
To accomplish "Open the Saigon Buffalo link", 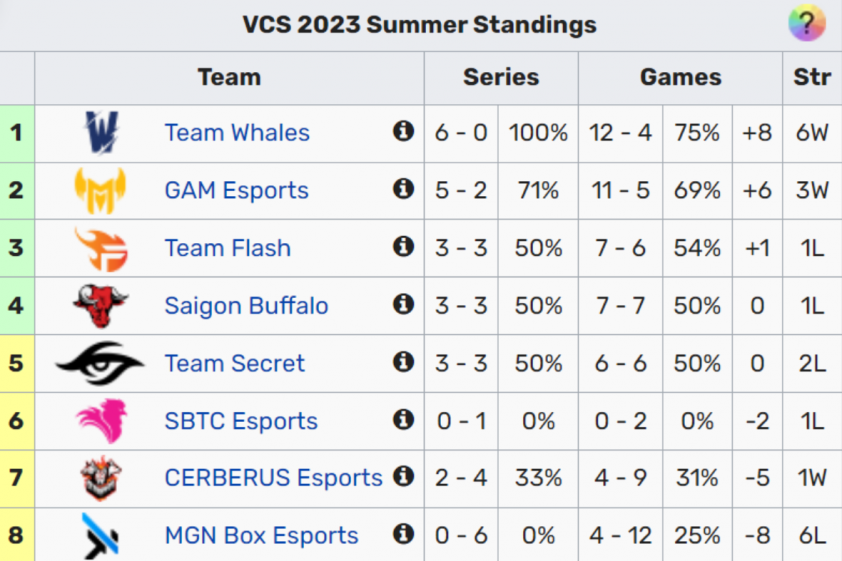I will (246, 306).
